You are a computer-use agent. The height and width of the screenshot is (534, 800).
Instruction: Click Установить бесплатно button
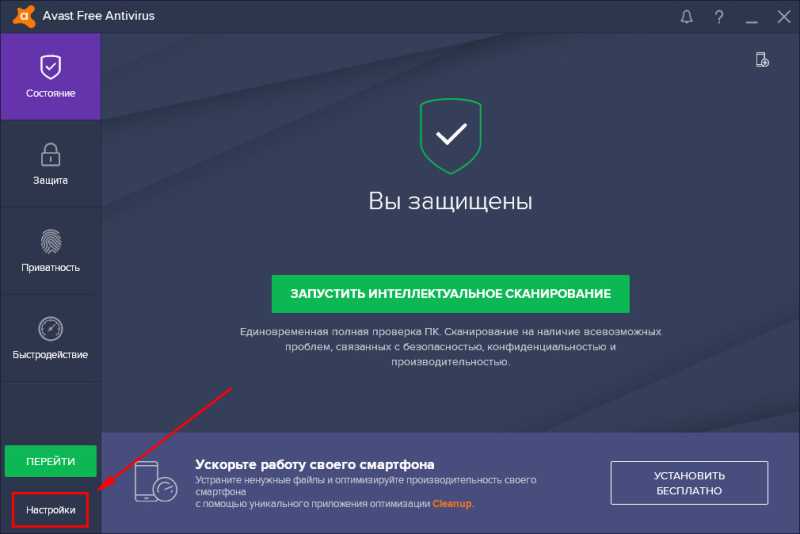pos(689,483)
